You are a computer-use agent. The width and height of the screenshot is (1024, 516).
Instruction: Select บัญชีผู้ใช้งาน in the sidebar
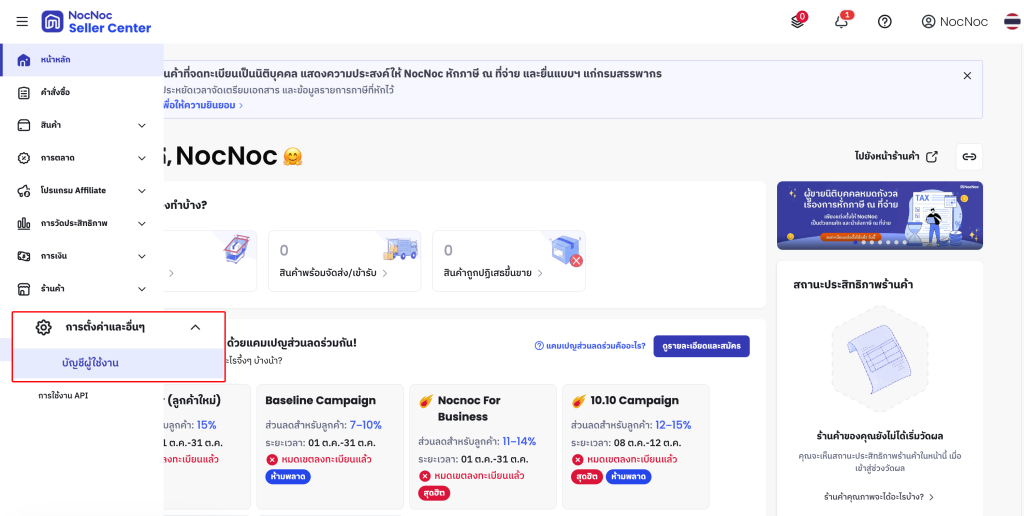[x=90, y=362]
